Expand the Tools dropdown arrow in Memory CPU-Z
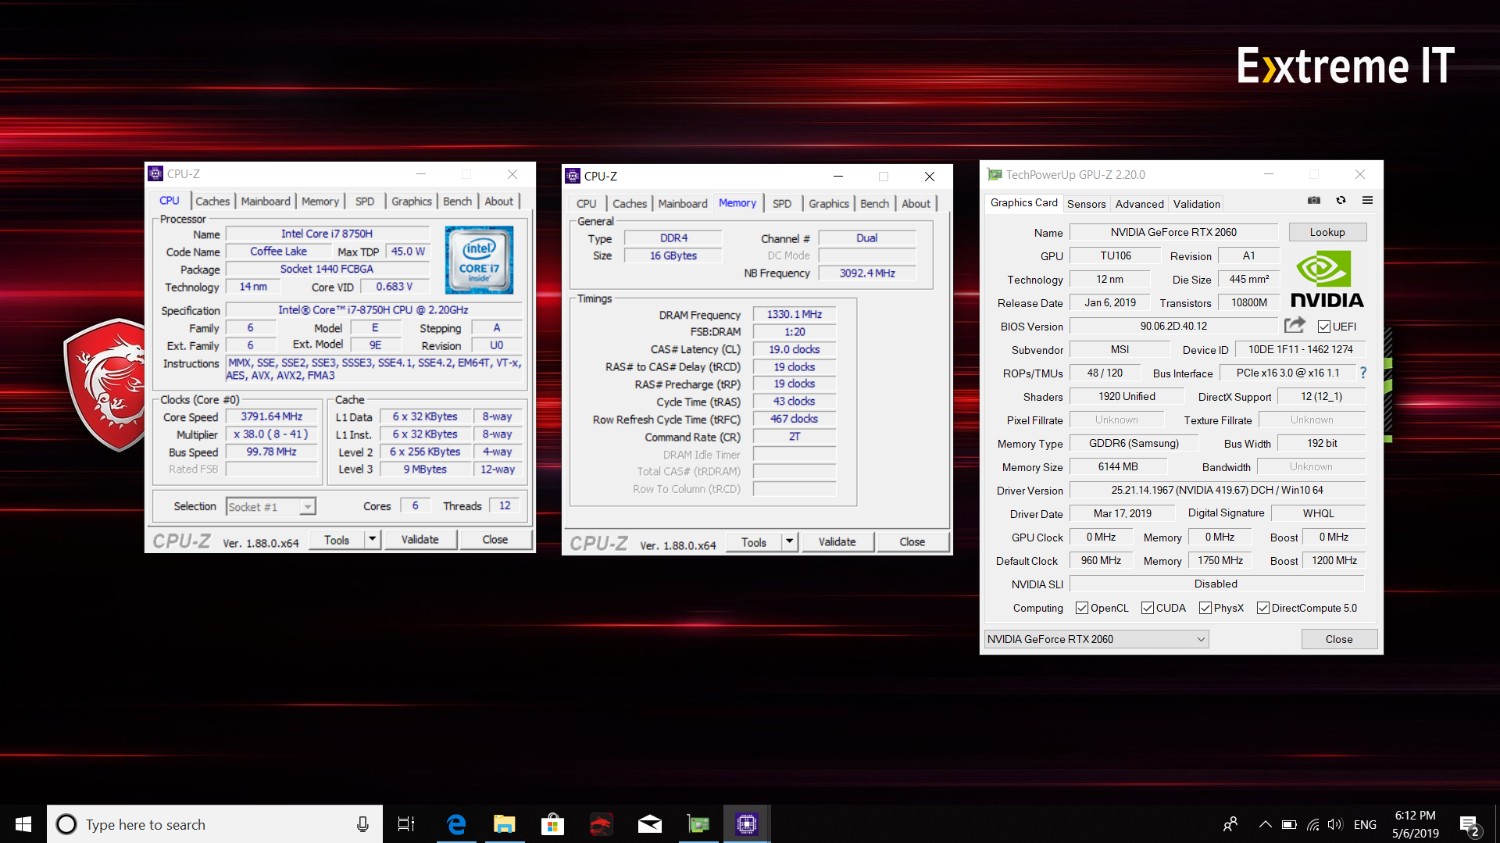This screenshot has width=1500, height=843. 789,542
